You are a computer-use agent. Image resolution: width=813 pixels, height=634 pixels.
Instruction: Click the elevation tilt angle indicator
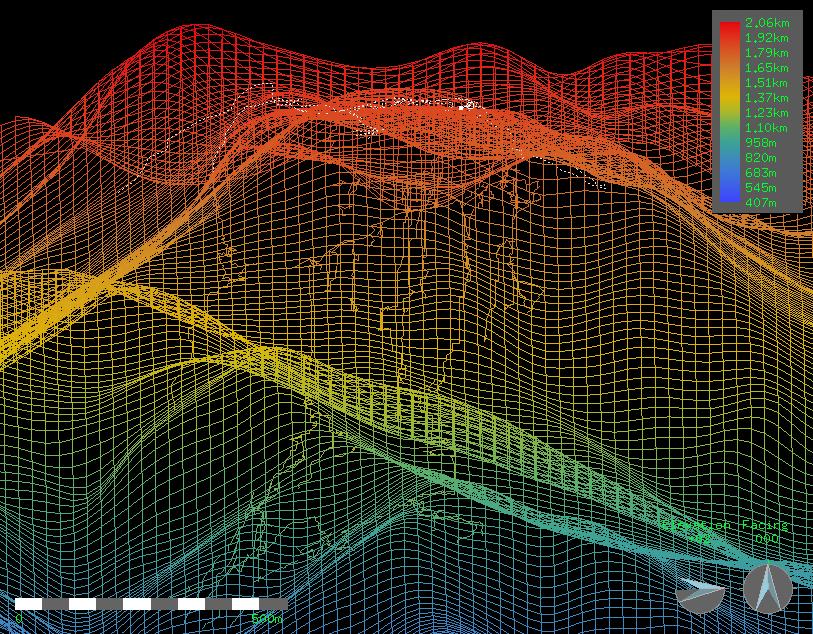point(700,593)
